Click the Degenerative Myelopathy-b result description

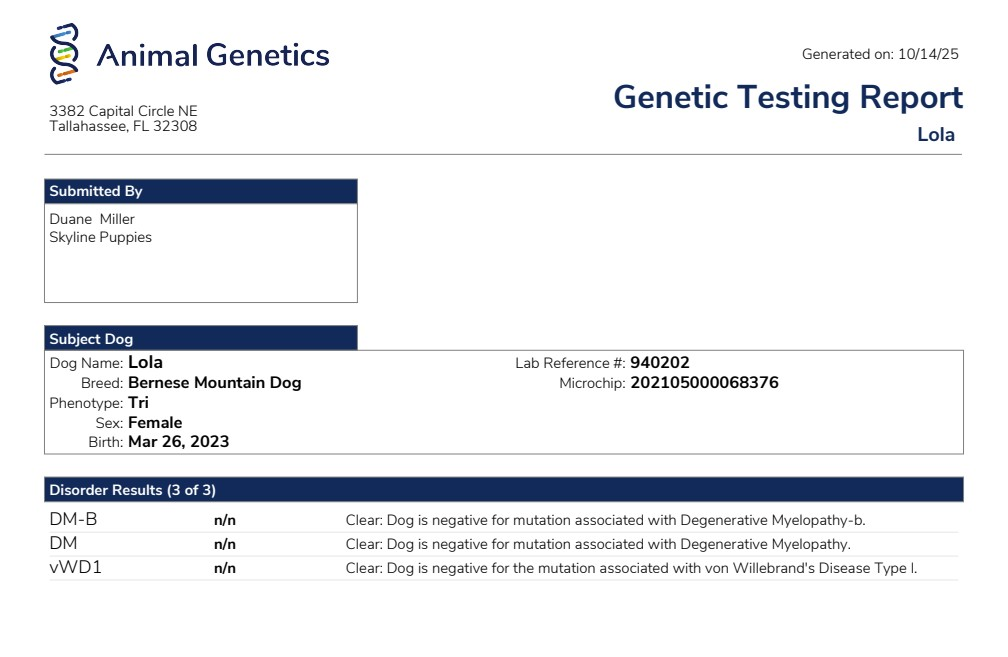pyautogui.click(x=605, y=520)
